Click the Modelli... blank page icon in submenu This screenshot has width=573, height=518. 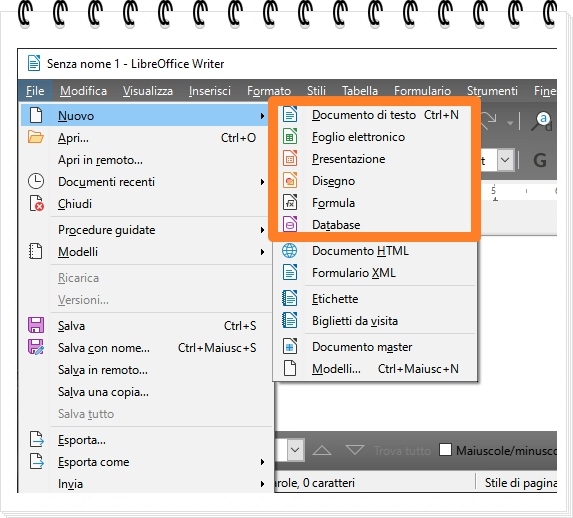click(x=290, y=368)
